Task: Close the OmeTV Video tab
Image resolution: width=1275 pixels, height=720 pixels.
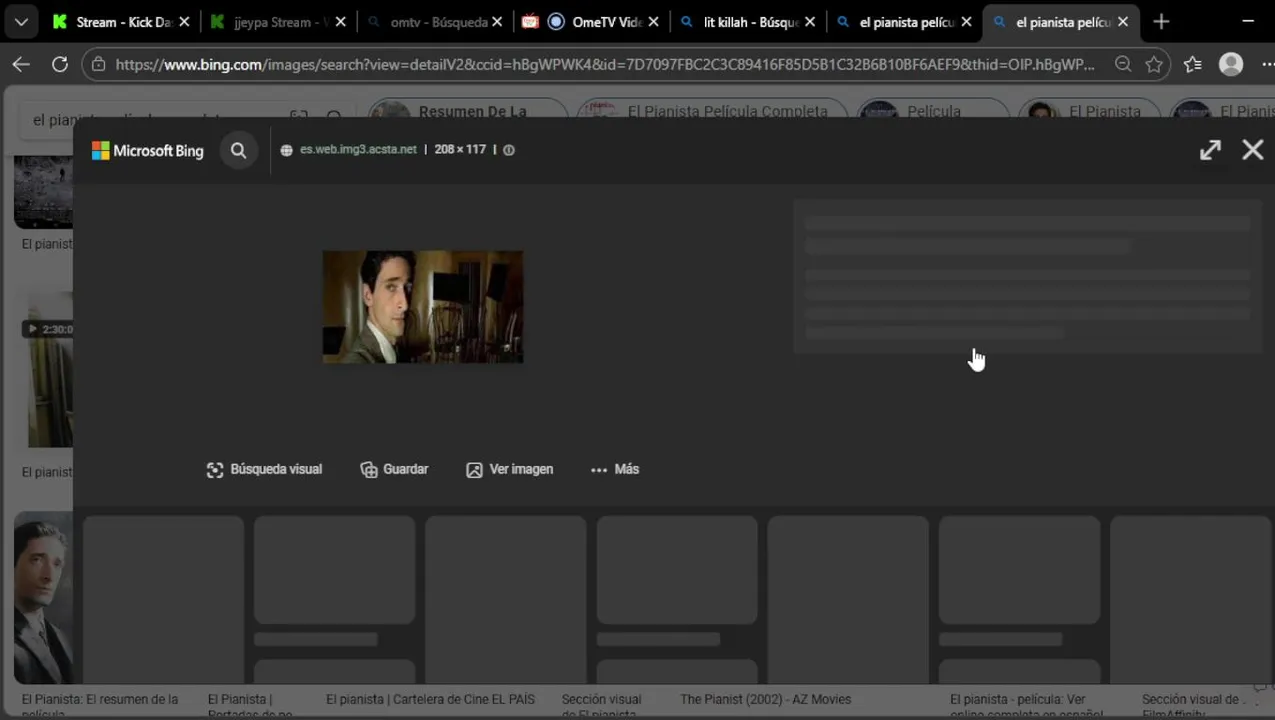Action: point(654,22)
